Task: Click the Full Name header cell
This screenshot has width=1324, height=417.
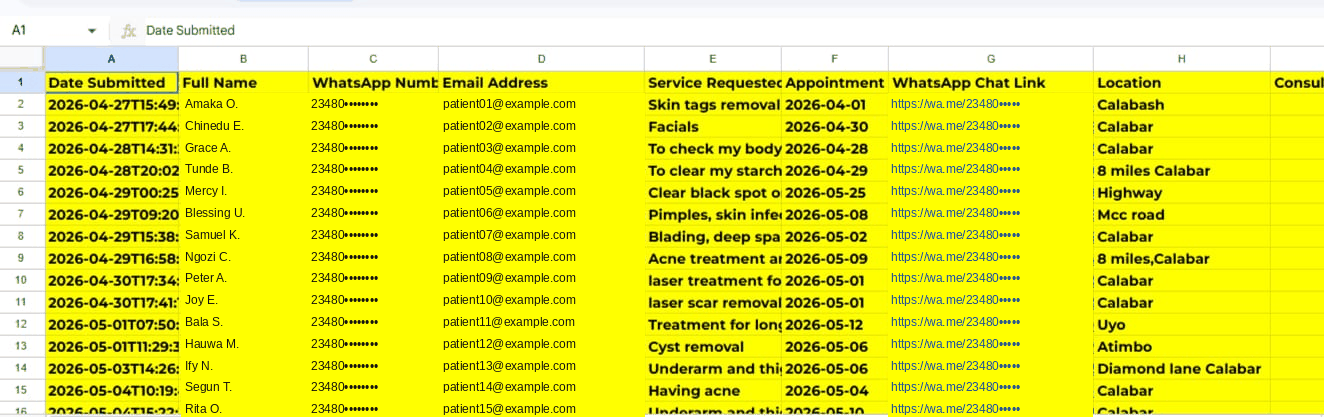Action: pos(244,82)
